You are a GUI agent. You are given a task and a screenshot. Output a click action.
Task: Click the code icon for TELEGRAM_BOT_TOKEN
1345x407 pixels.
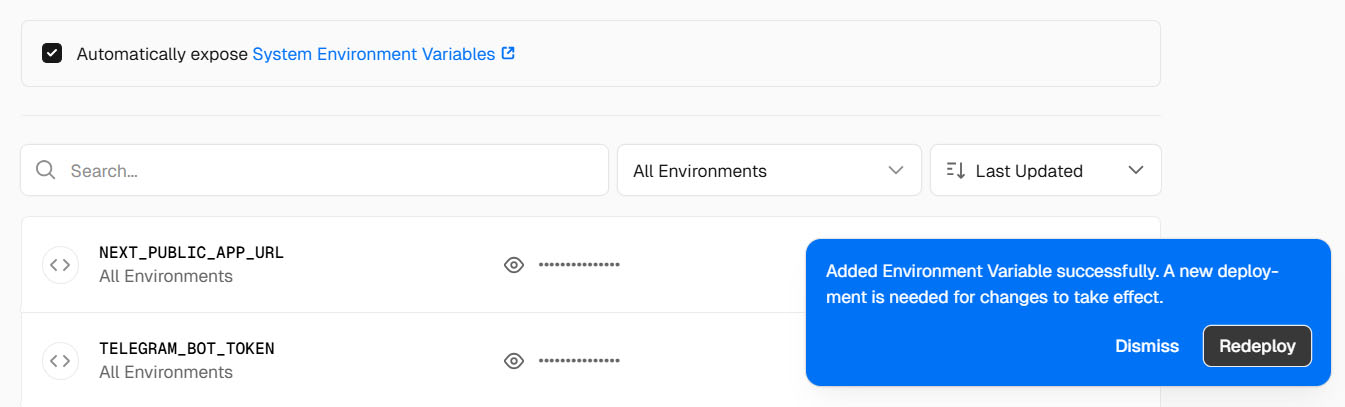click(60, 360)
